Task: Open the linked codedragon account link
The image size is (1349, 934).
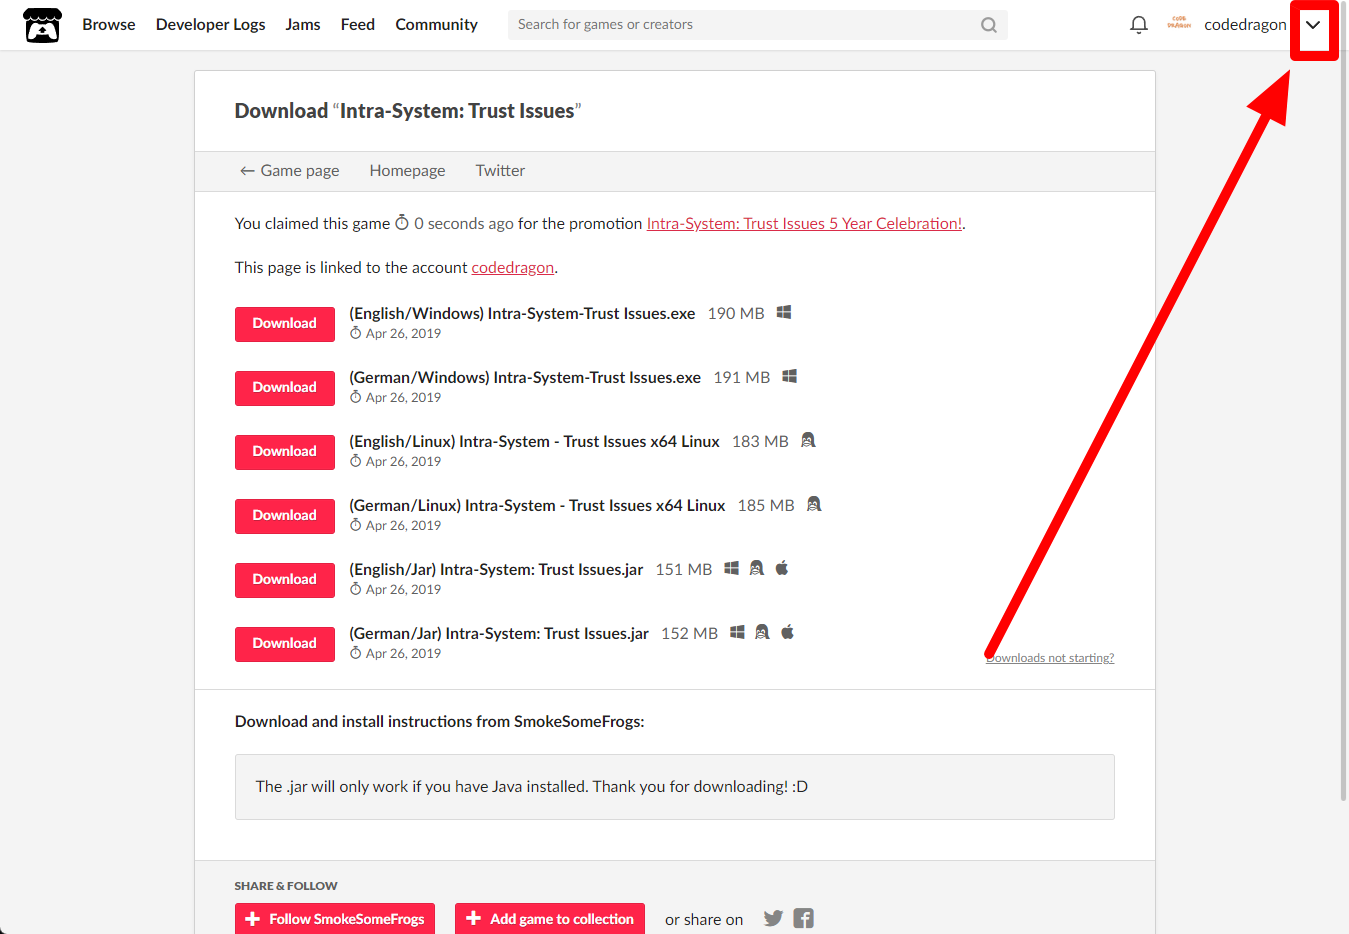Action: [512, 268]
